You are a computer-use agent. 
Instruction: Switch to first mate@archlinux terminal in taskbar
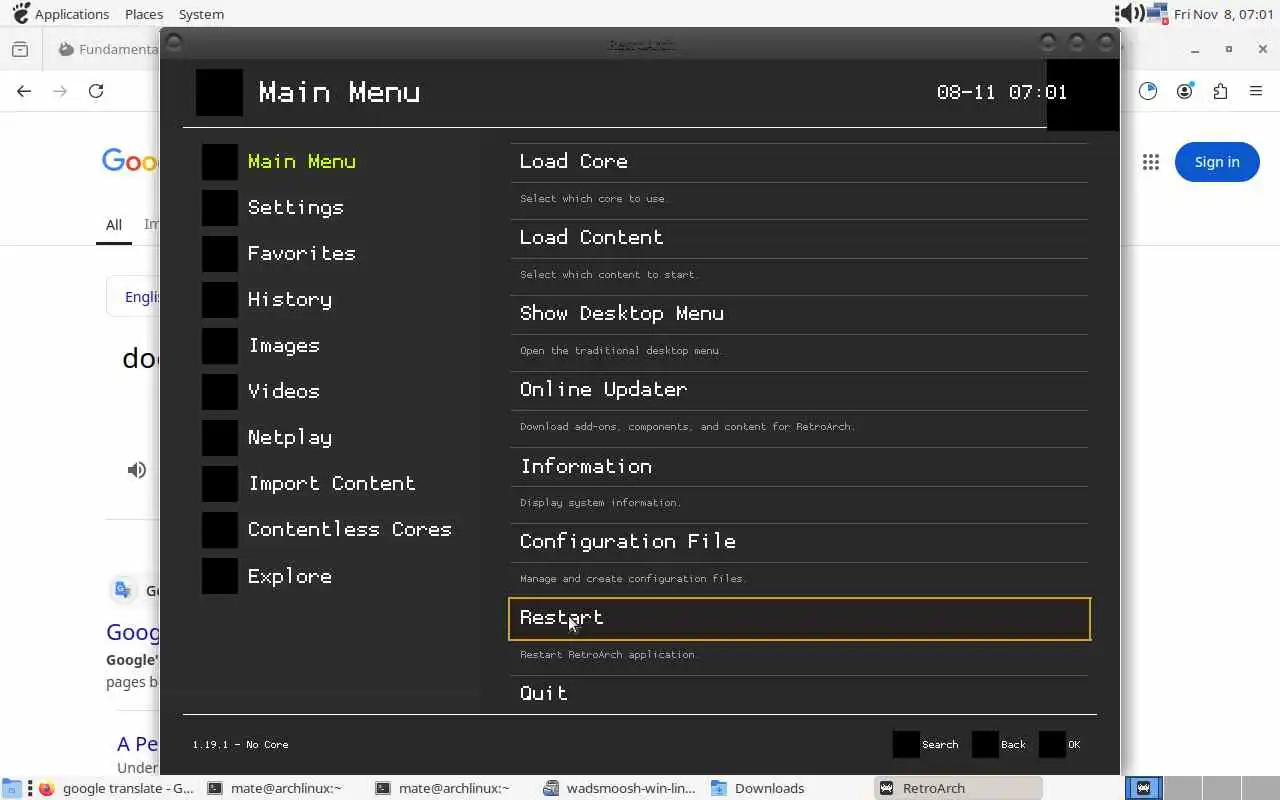click(x=284, y=788)
